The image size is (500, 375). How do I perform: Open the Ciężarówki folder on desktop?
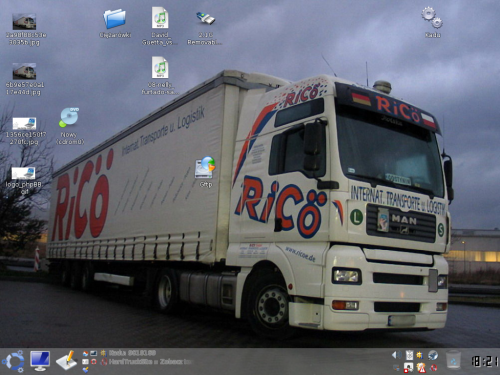(114, 23)
